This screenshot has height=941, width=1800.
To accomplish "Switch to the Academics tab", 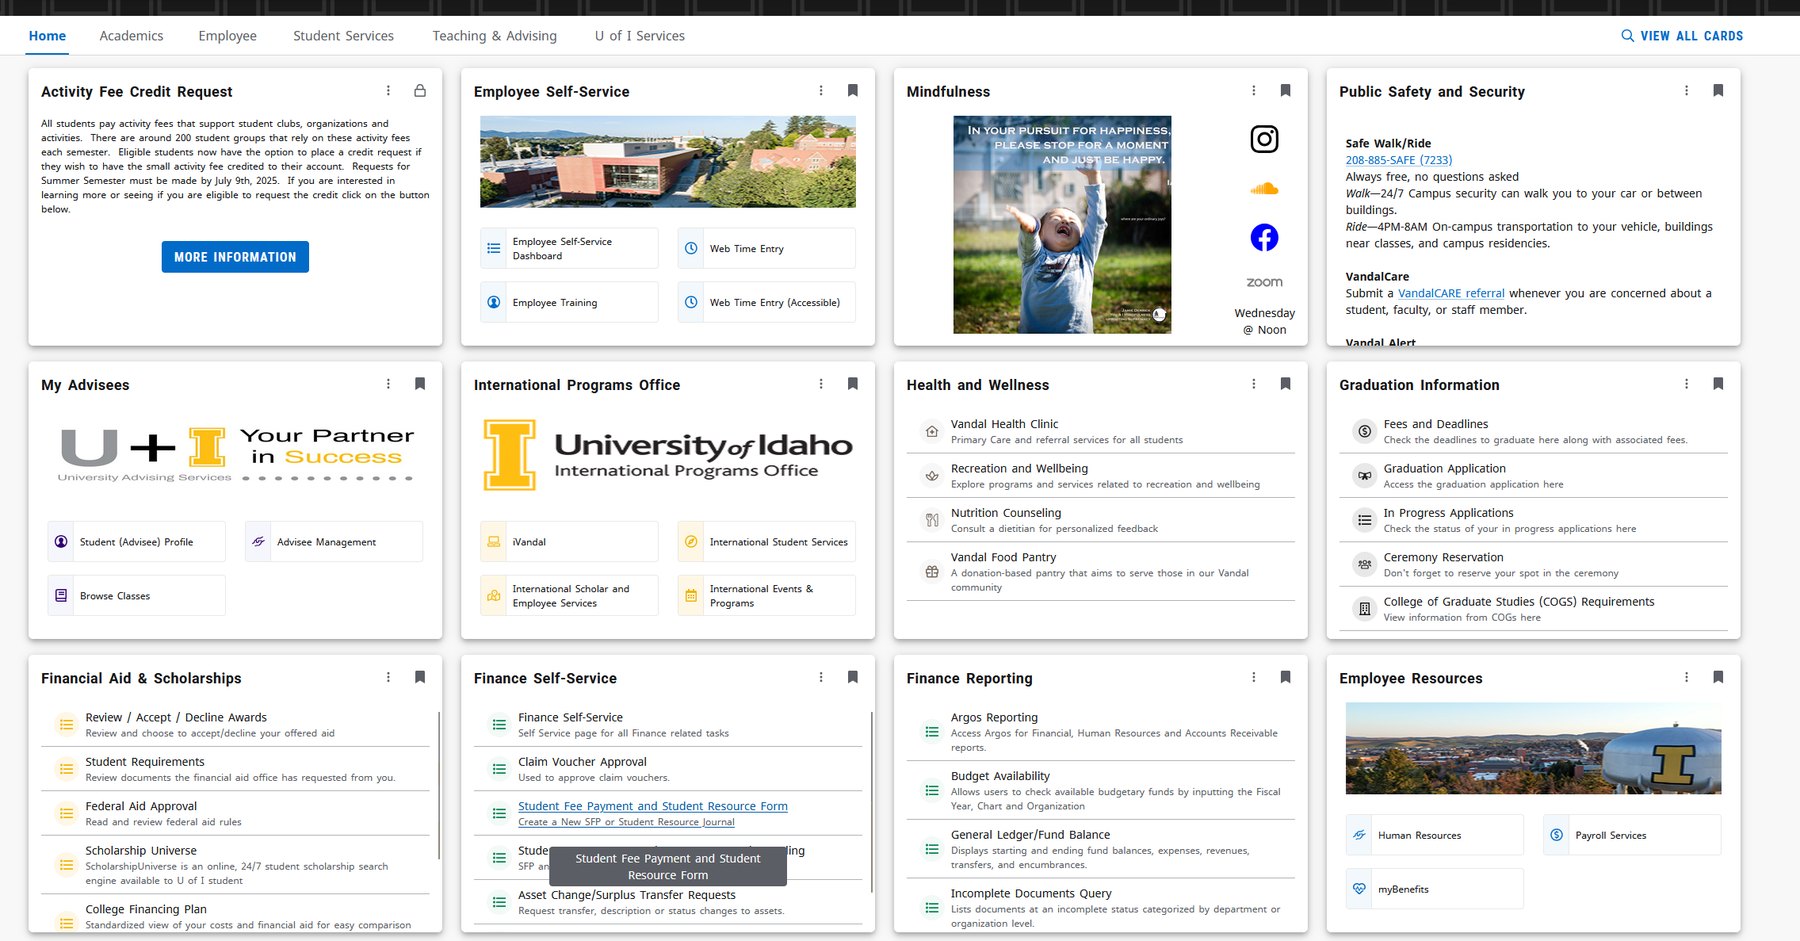I will pyautogui.click(x=131, y=36).
